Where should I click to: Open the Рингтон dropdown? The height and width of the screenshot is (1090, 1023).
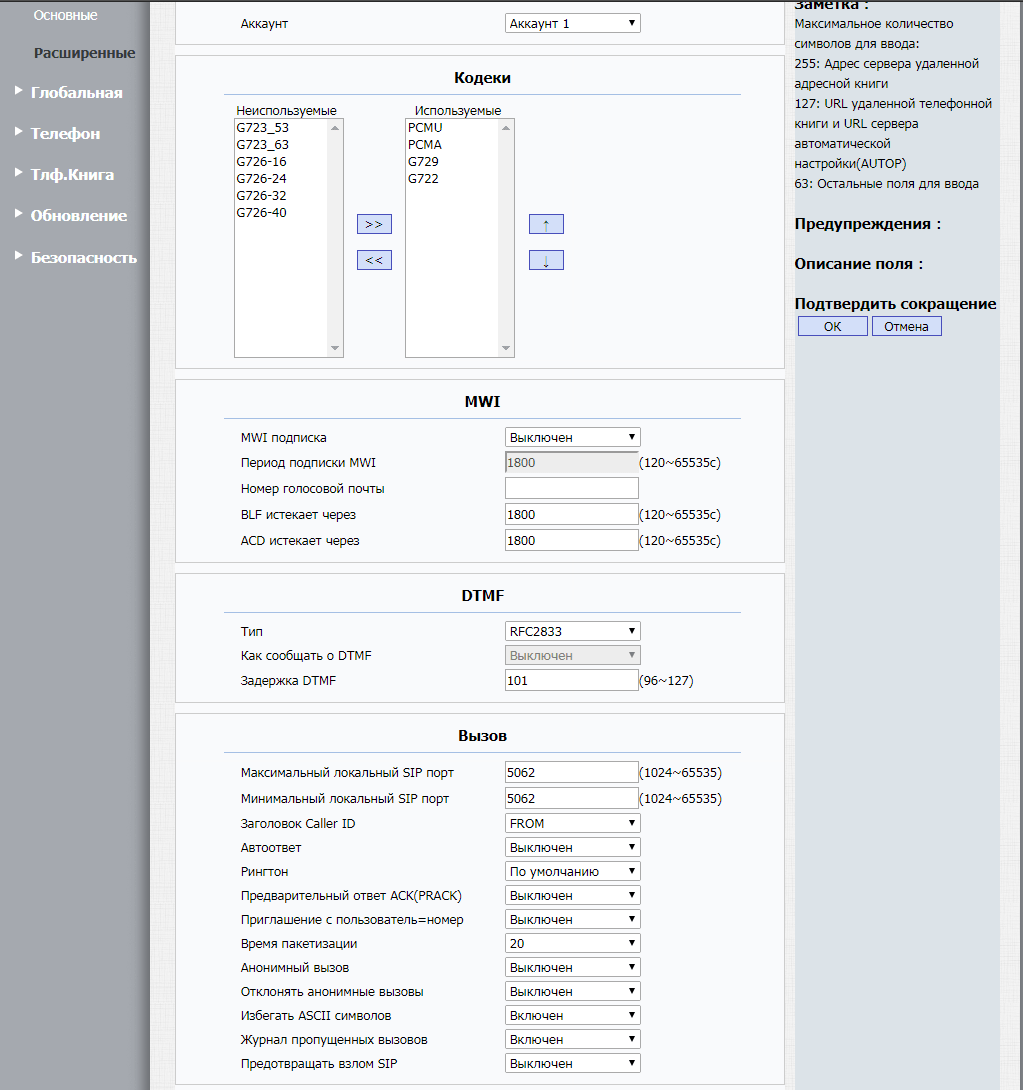click(573, 871)
